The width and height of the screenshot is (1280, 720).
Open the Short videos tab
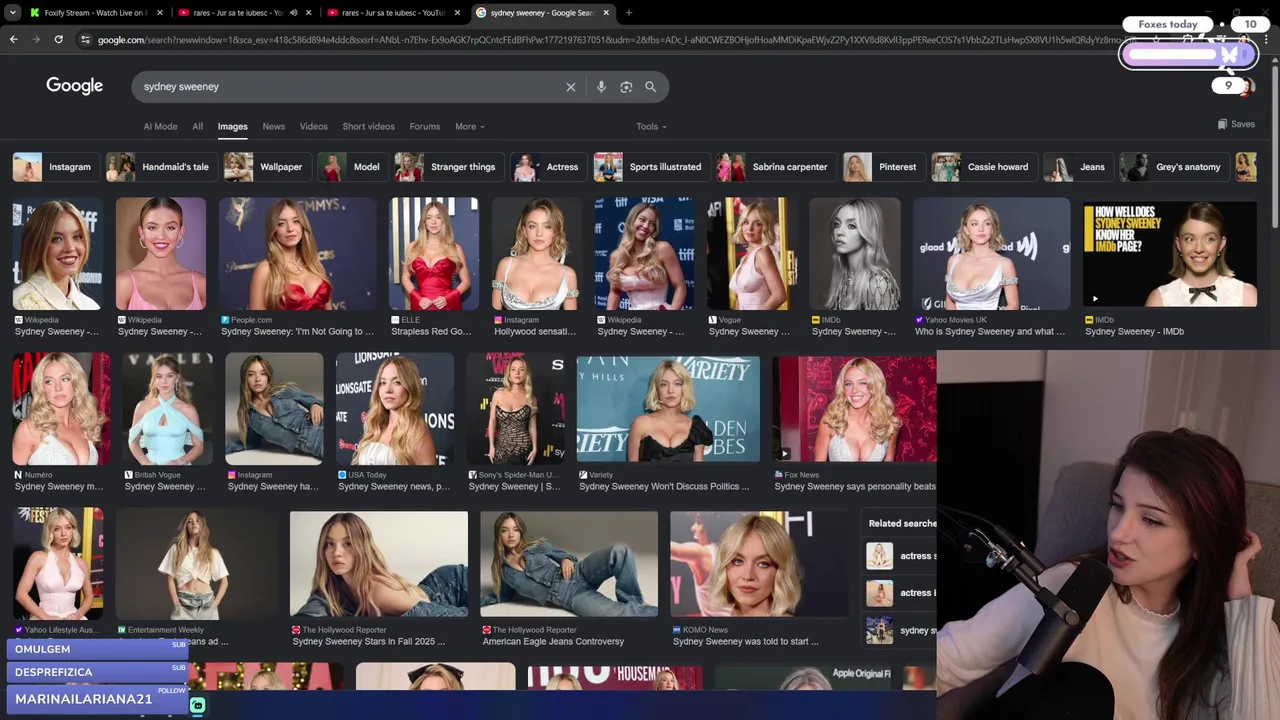(x=368, y=127)
